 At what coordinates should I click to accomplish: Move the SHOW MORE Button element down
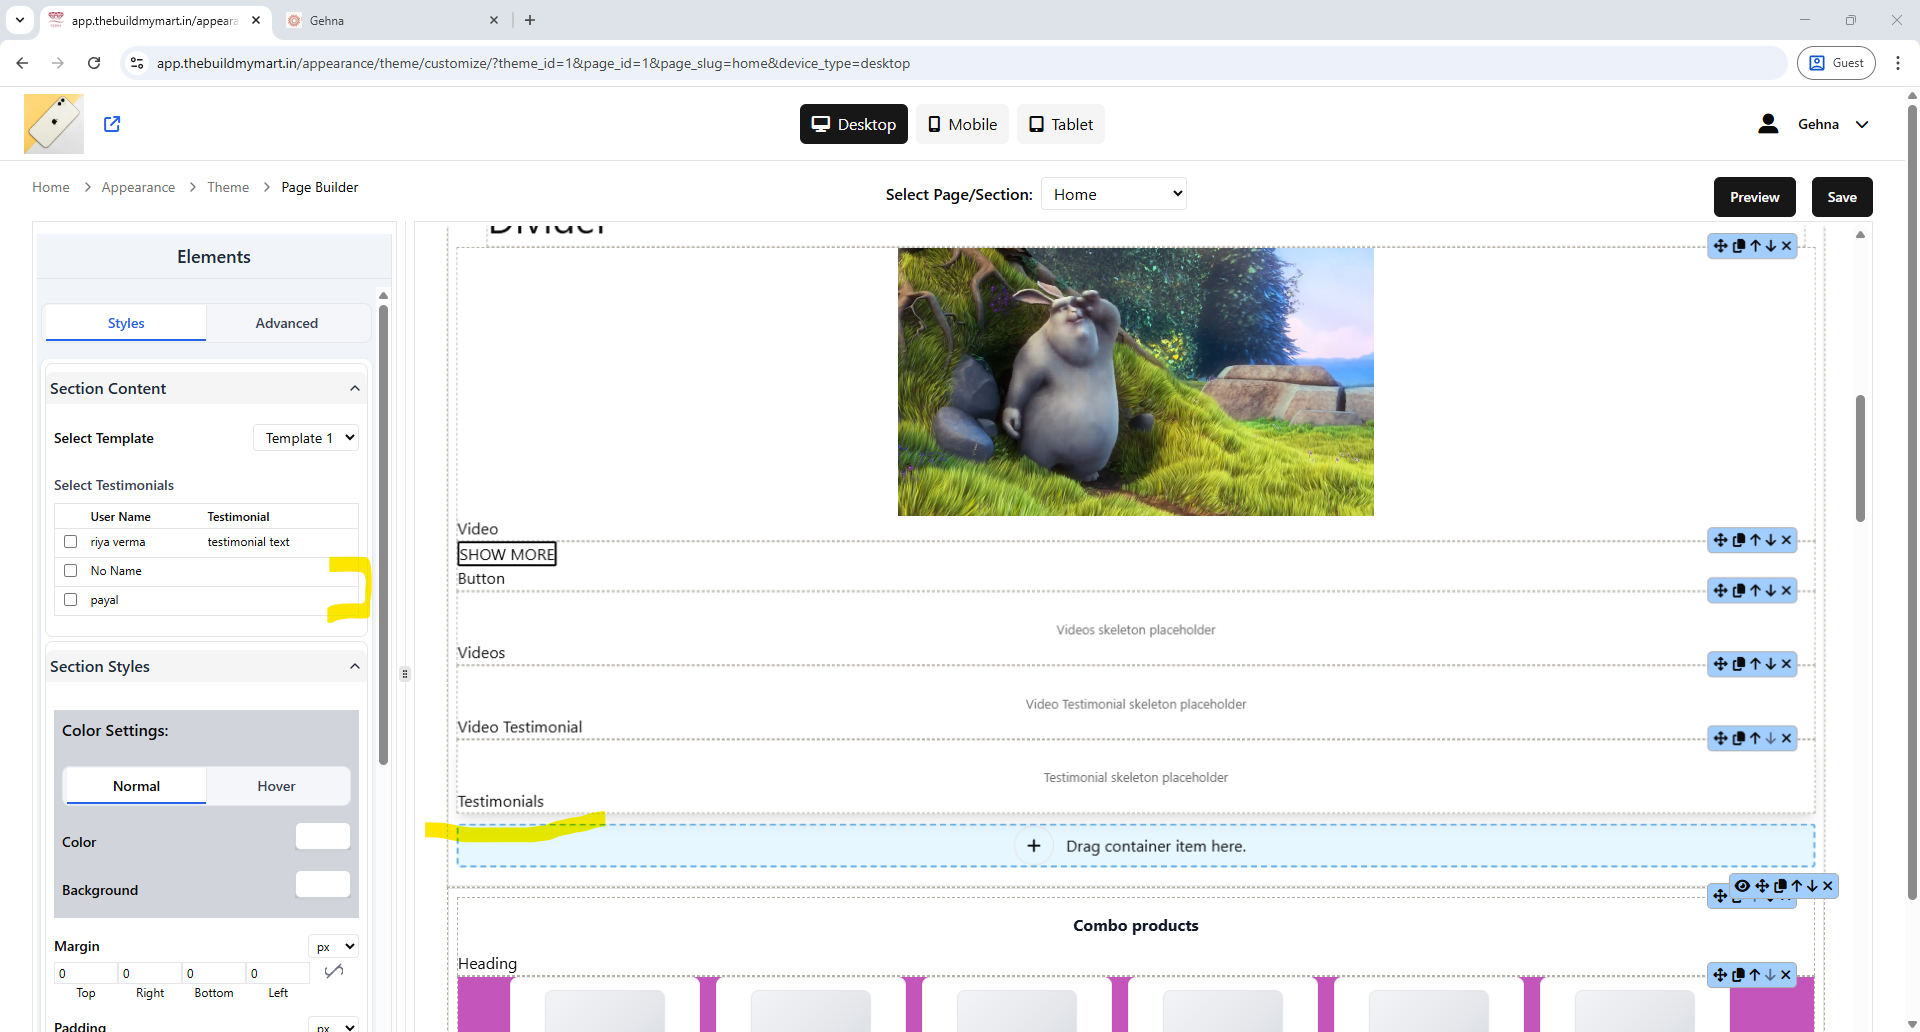click(1770, 540)
